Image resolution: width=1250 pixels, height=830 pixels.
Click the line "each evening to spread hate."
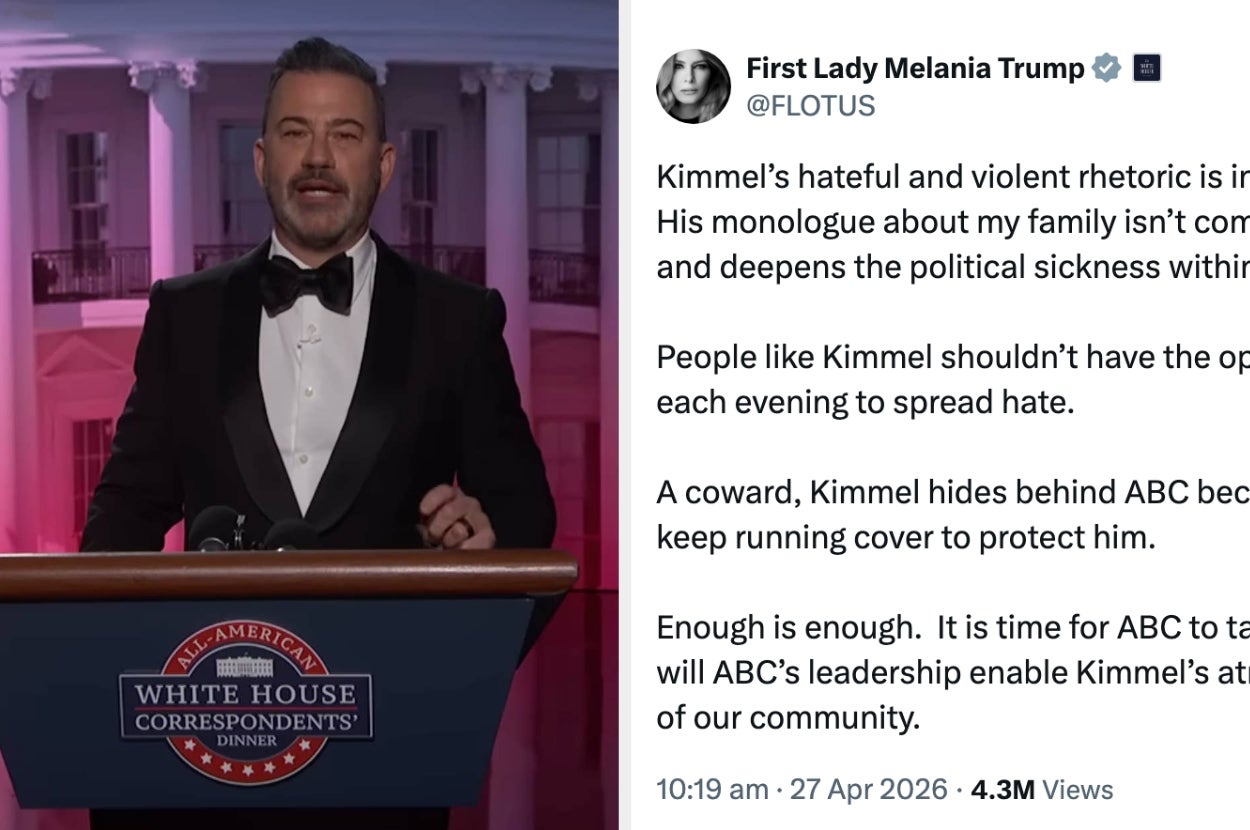(865, 403)
